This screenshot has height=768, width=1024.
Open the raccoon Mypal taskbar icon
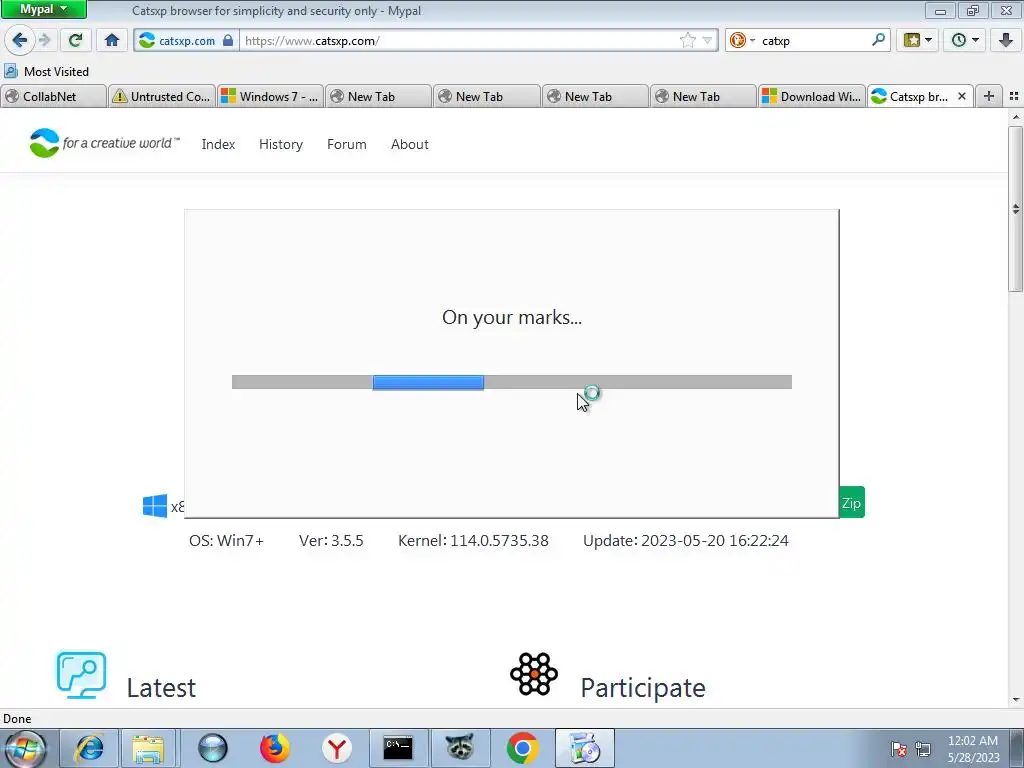pyautogui.click(x=460, y=748)
